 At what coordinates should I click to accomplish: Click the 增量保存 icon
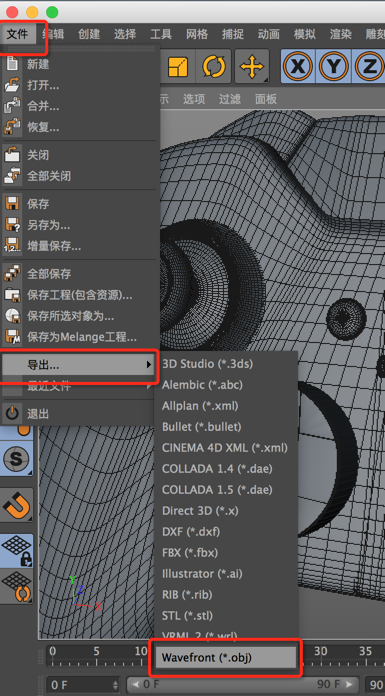tap(12, 246)
